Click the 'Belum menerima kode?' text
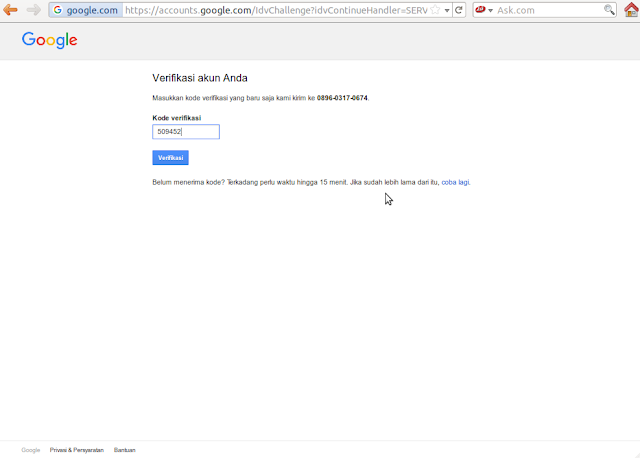The width and height of the screenshot is (640, 458). pyautogui.click(x=189, y=182)
